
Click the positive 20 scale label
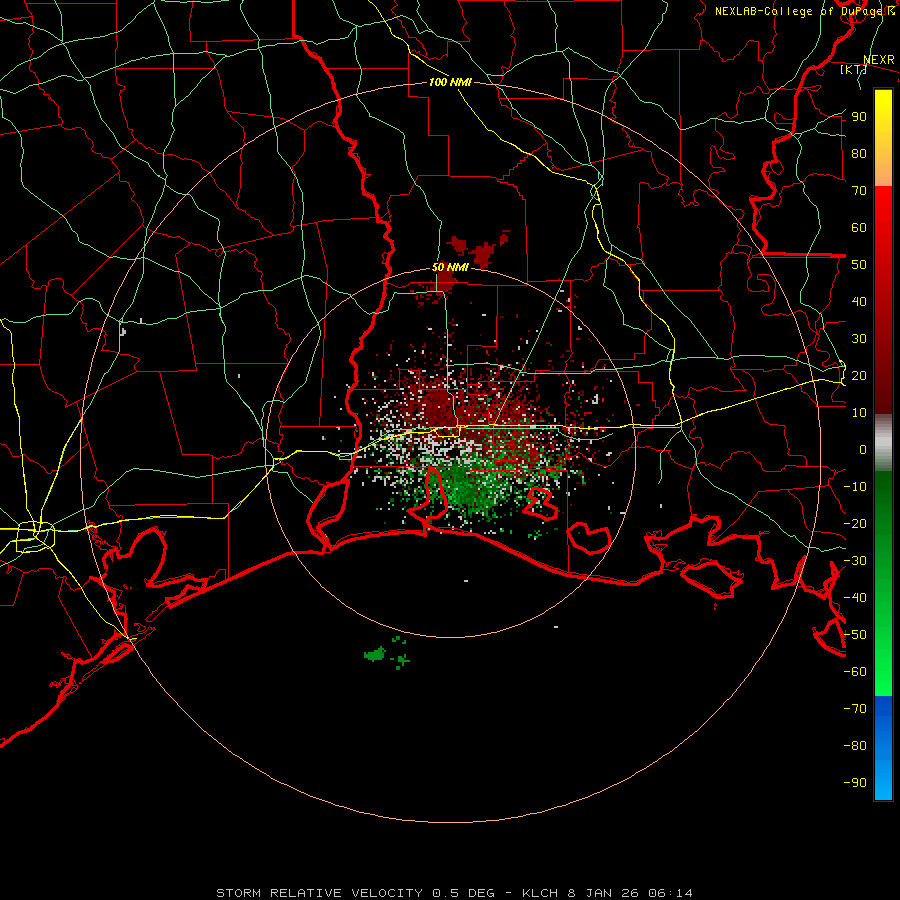pos(859,375)
